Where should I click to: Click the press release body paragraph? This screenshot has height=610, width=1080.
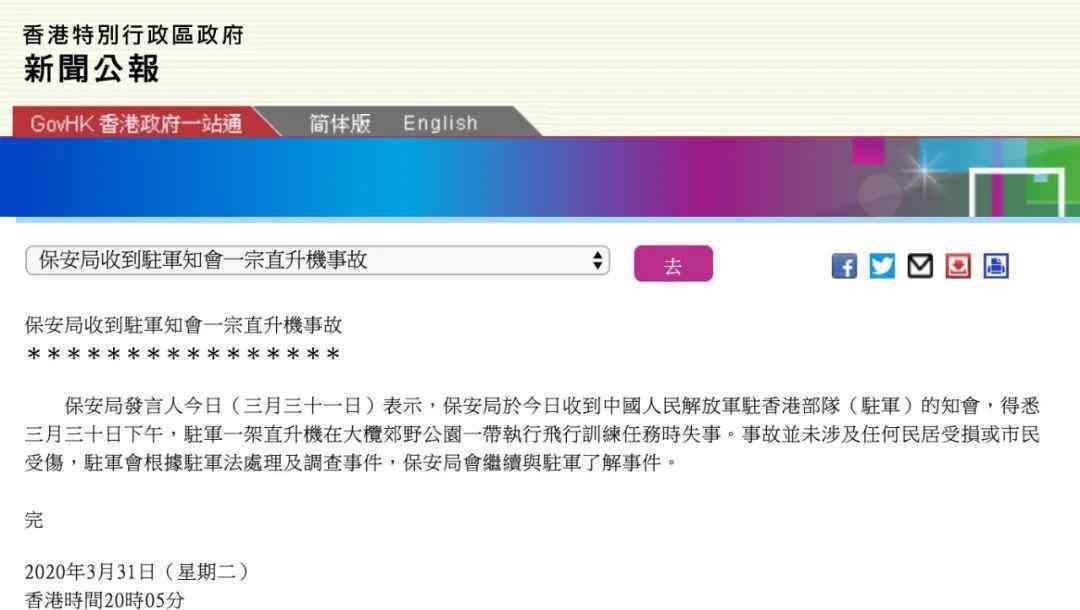pos(532,434)
